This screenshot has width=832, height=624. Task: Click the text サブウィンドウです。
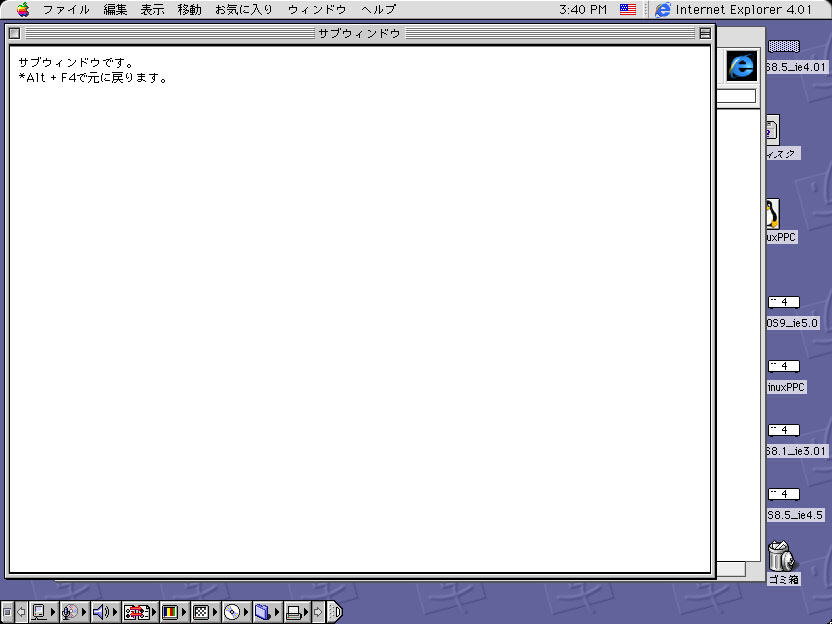76,63
